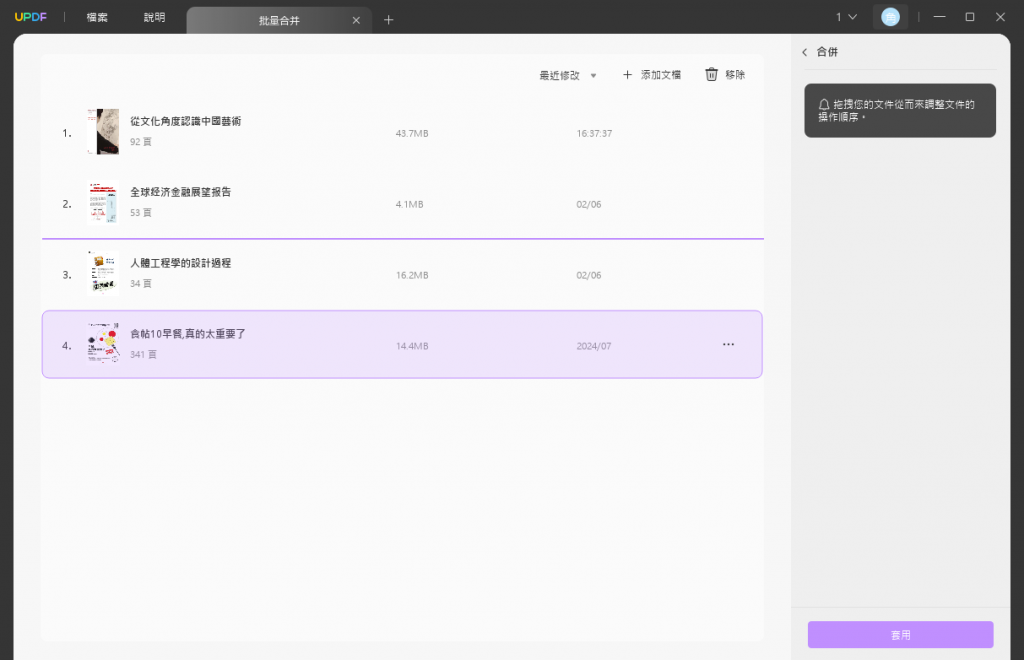
Task: Click the 16.2MB file size
Action: 412,275
